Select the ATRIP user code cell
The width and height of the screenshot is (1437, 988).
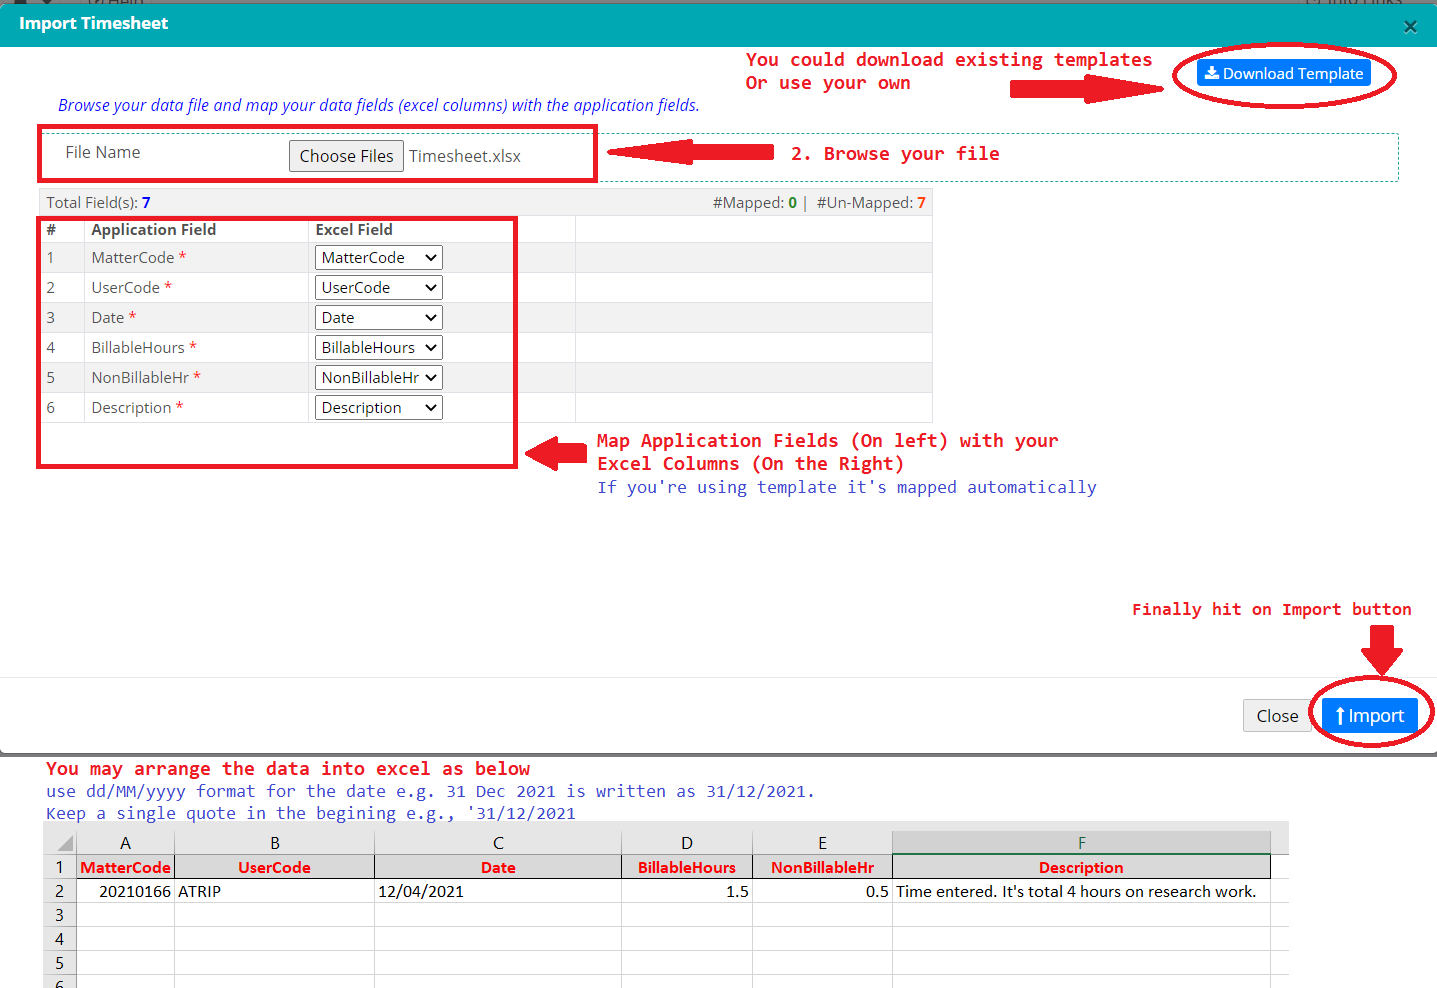274,891
